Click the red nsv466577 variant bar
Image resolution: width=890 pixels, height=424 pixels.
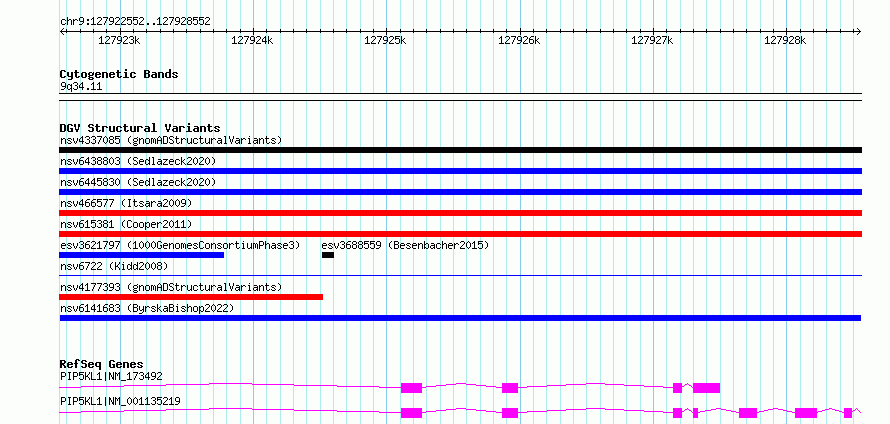point(461,213)
